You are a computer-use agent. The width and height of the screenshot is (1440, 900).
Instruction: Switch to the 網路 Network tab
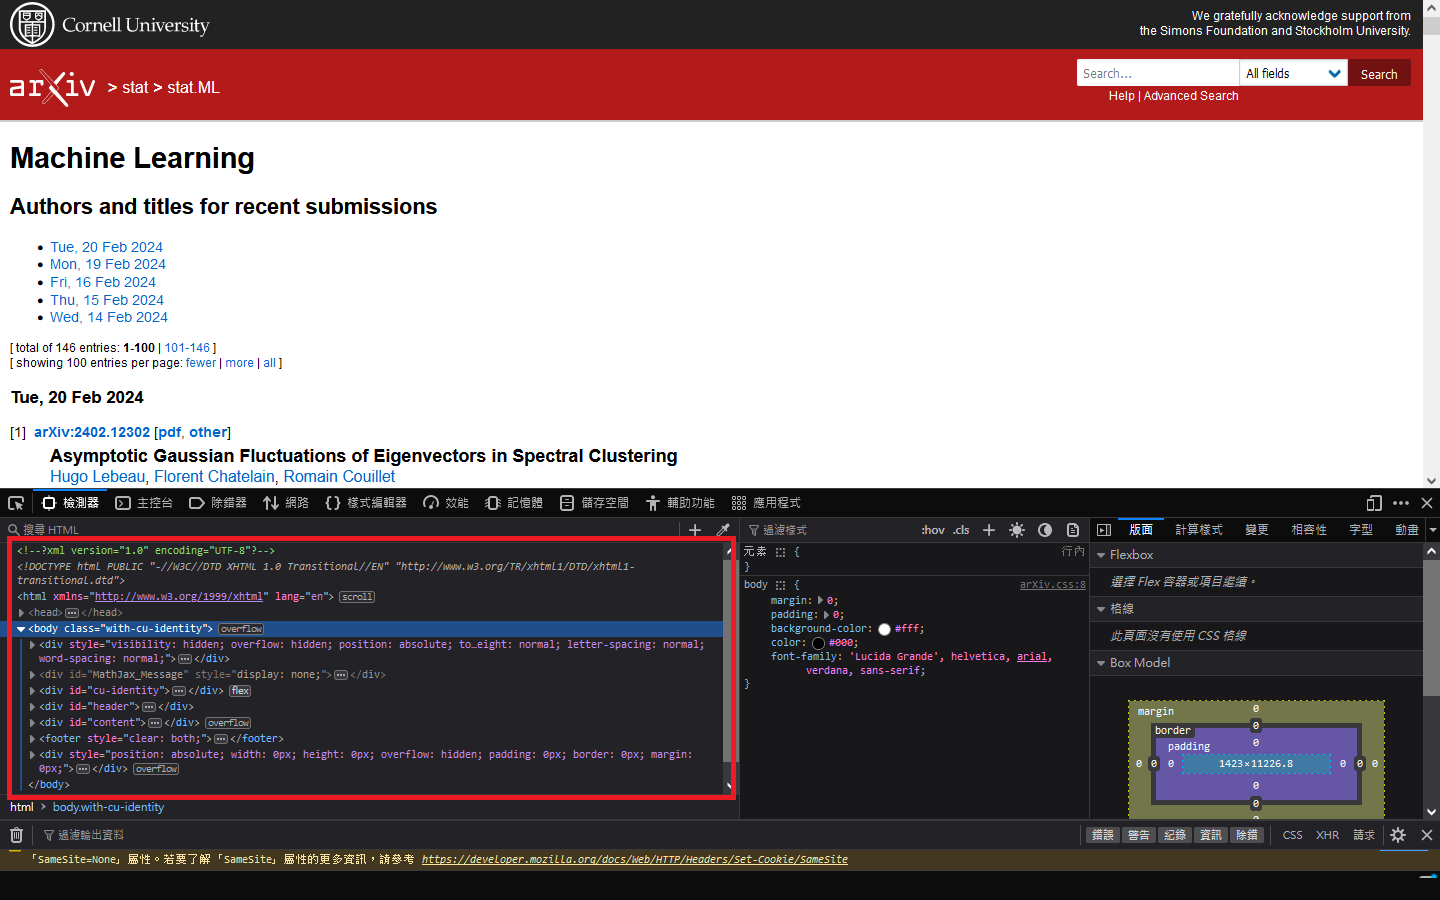point(286,503)
